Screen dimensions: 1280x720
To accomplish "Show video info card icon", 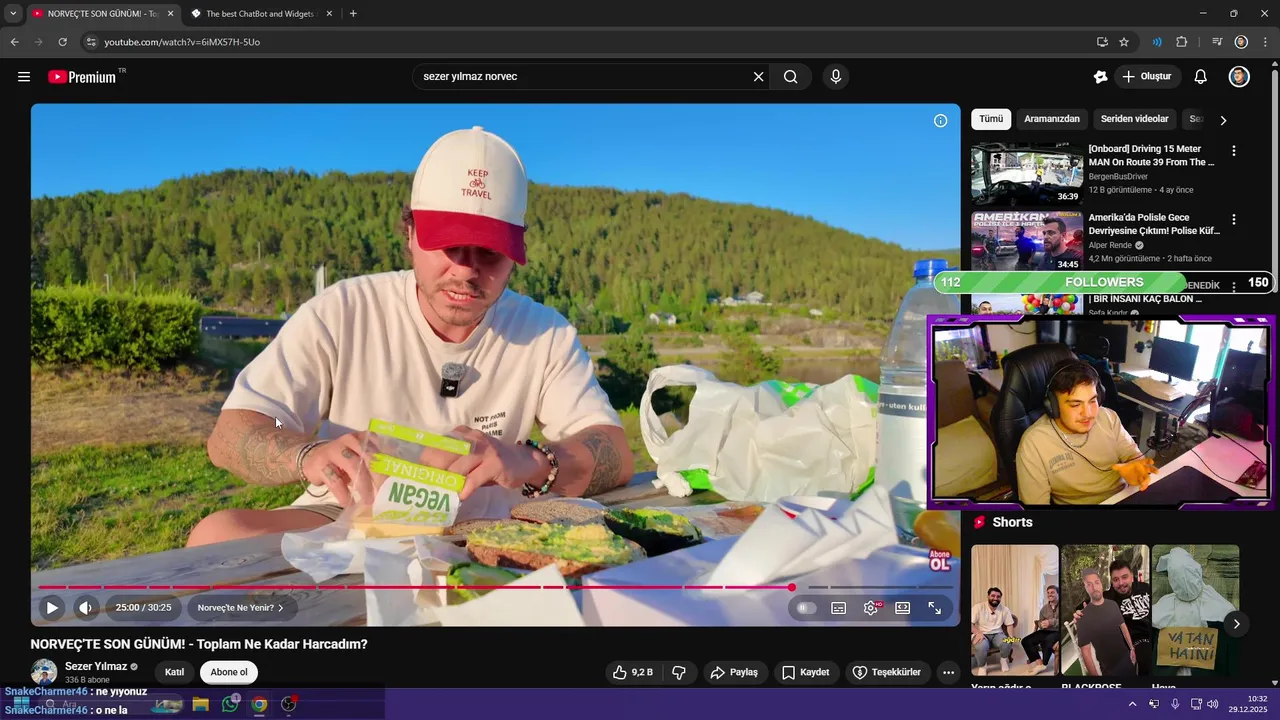I will (940, 121).
